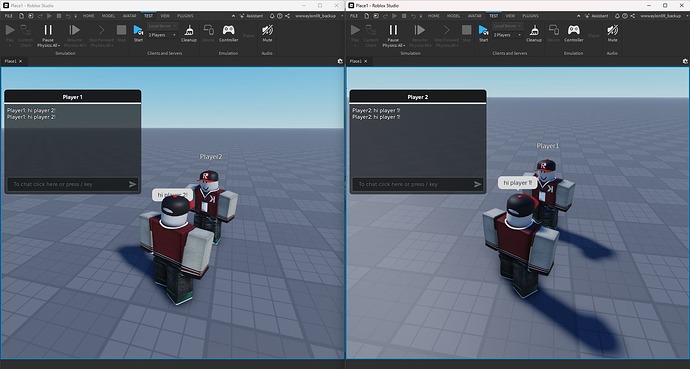Image resolution: width=690 pixels, height=369 pixels.
Task: Open FILE menu in Player 1 window
Action: (x=8, y=16)
